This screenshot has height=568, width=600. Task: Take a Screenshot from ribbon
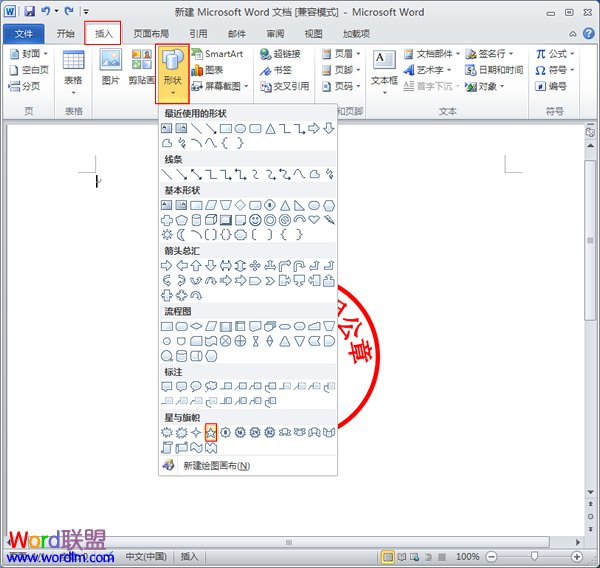[220, 87]
